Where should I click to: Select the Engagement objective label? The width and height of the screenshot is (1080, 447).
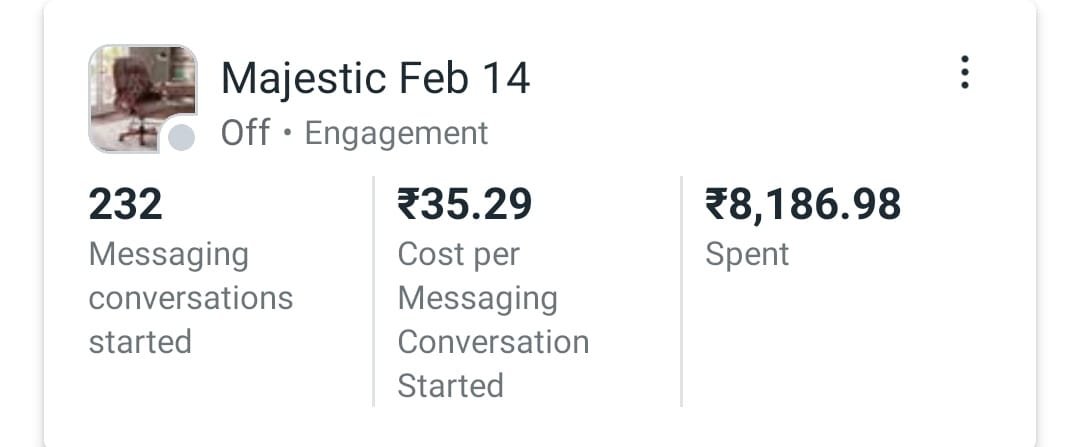396,133
